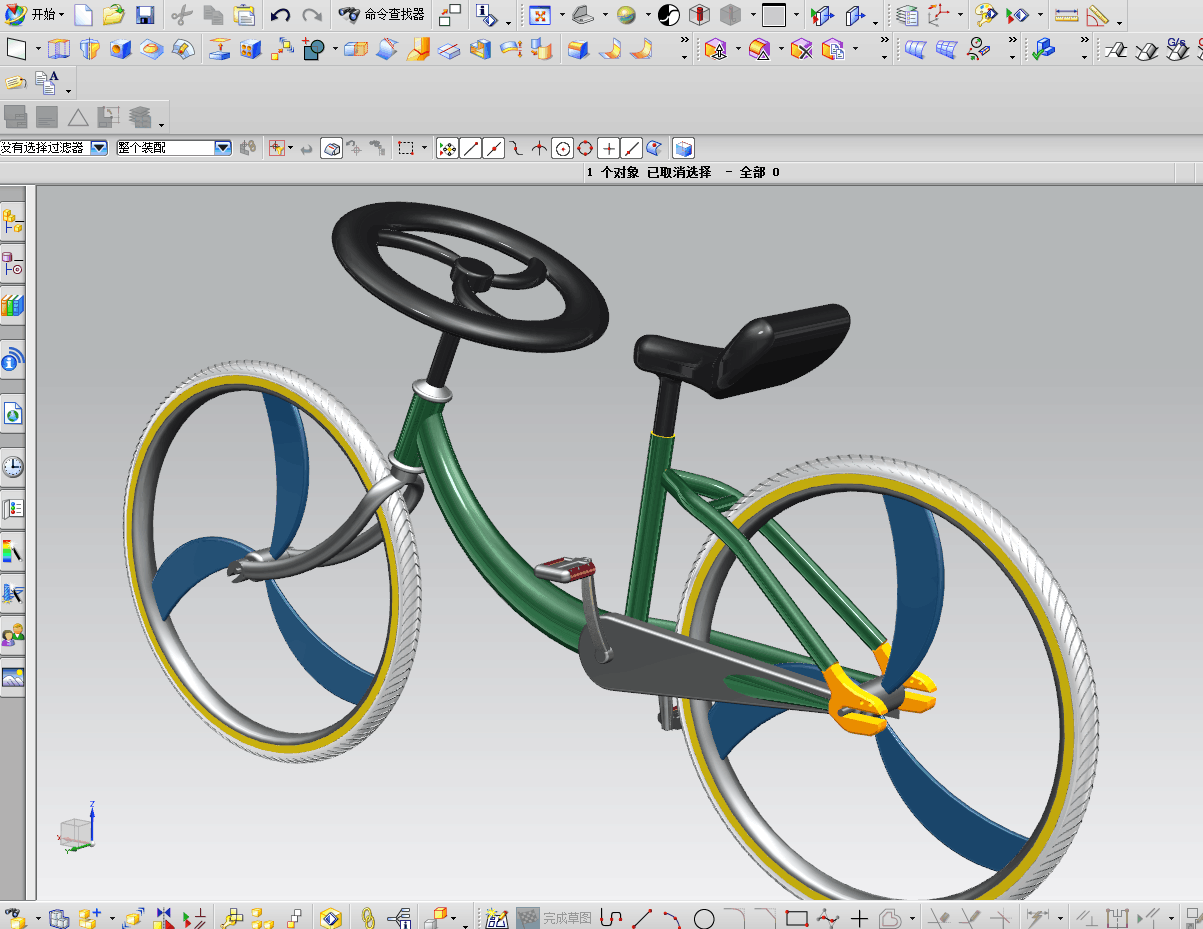
Task: Expand the 没有选择过滤器 selection filter dropdown
Action: 99,148
